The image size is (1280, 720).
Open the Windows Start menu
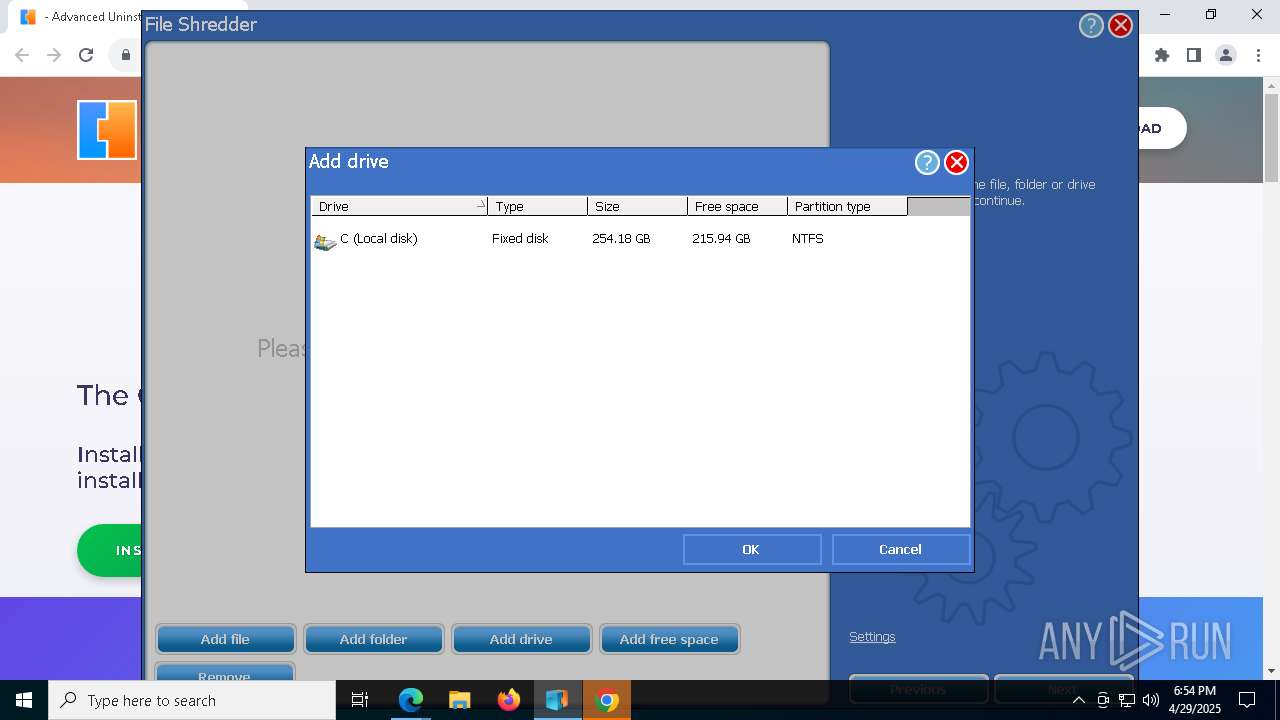click(24, 700)
